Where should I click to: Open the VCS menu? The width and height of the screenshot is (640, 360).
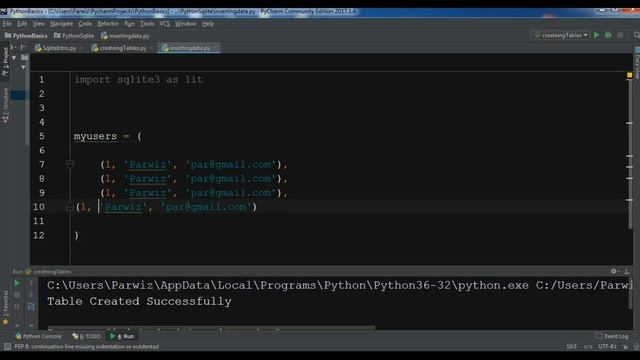pos(164,24)
